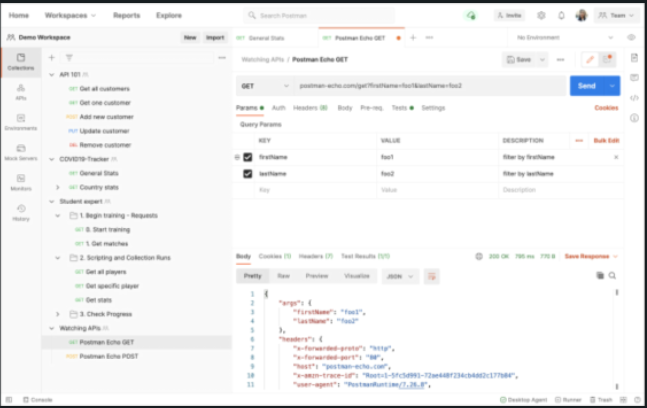Open the Console in the status bar
Viewport: 647px width, 408px height.
(x=38, y=400)
